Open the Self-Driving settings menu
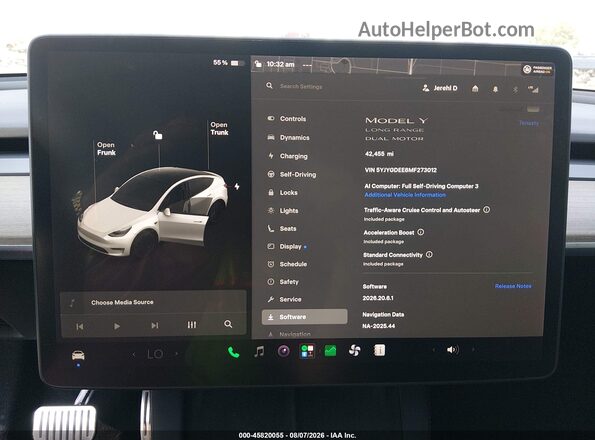 [x=292, y=174]
